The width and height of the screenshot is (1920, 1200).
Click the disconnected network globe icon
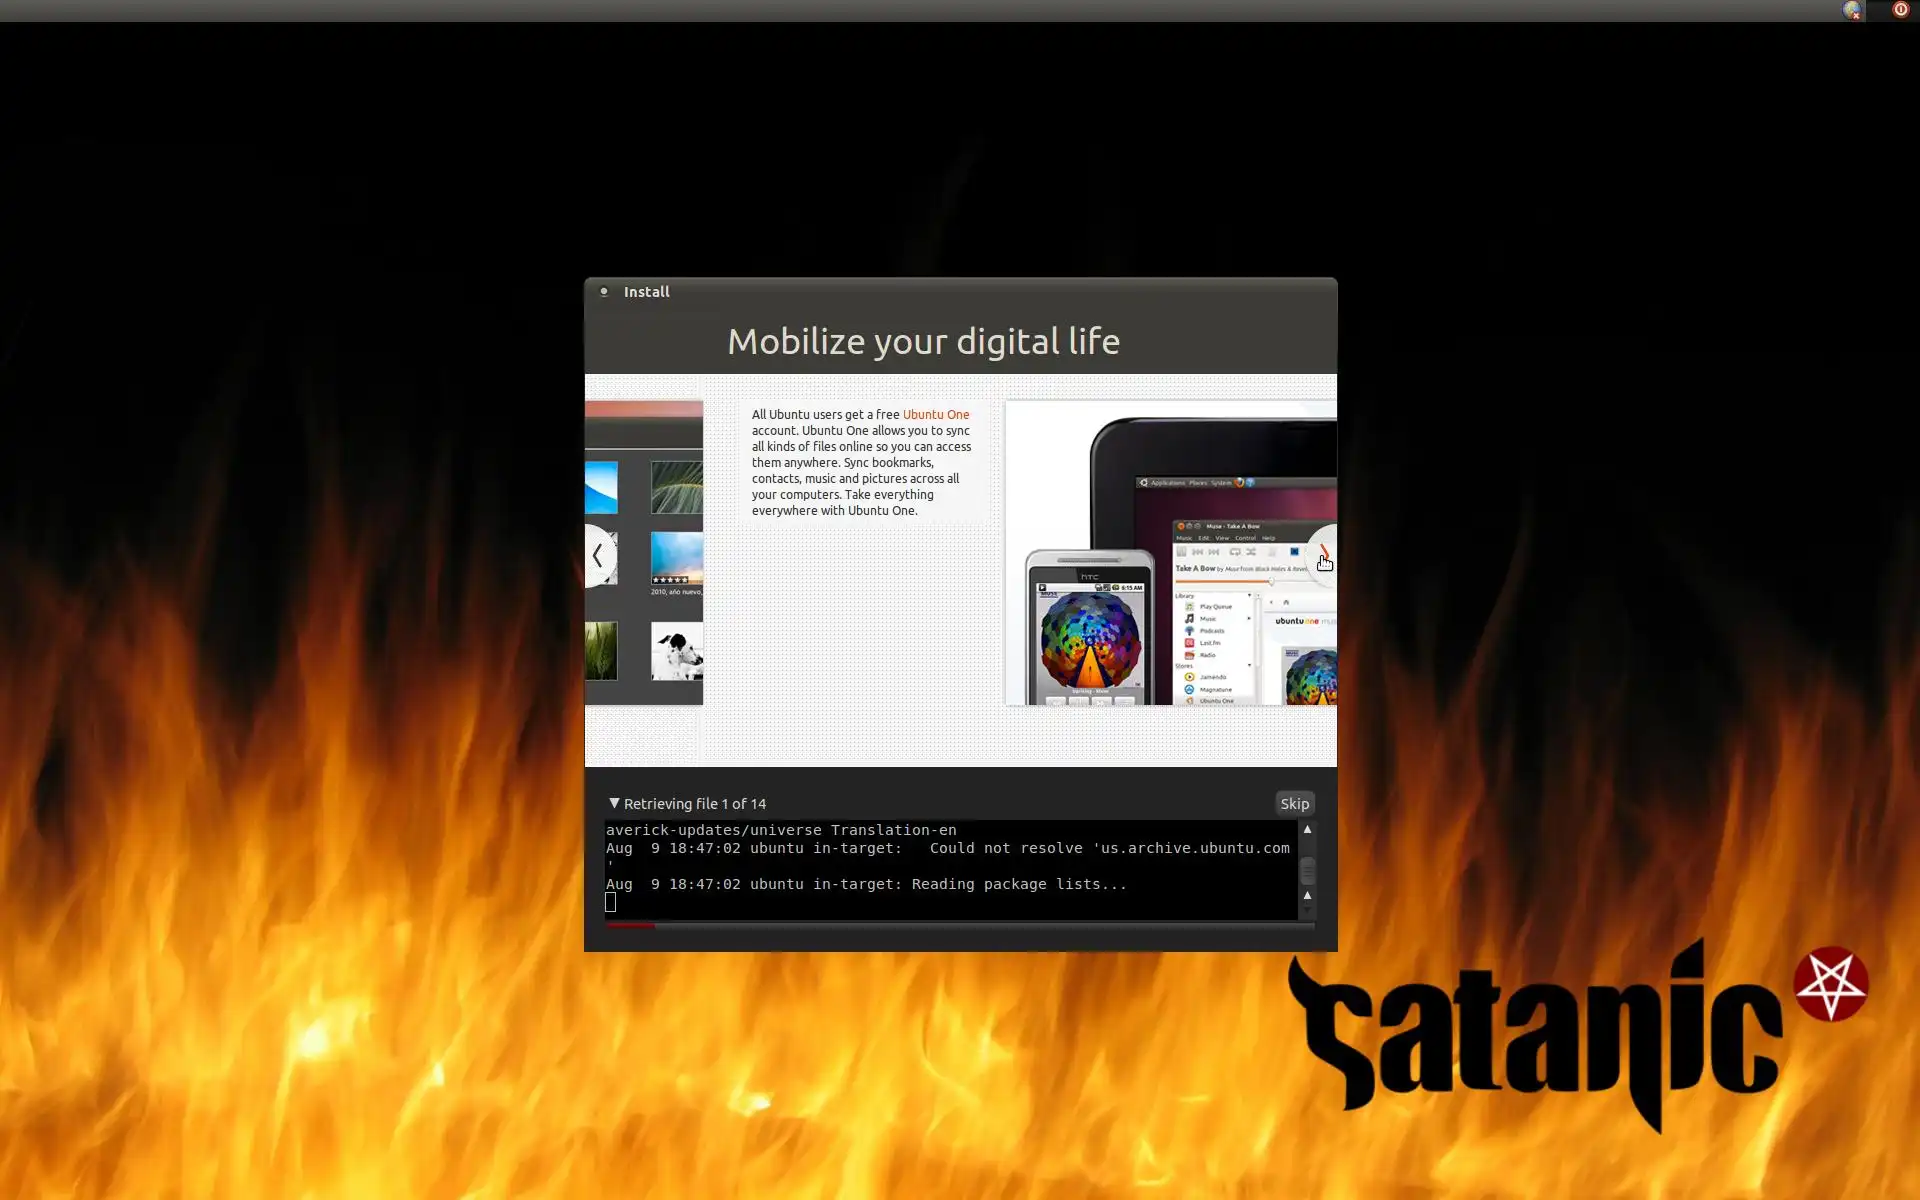[1852, 10]
